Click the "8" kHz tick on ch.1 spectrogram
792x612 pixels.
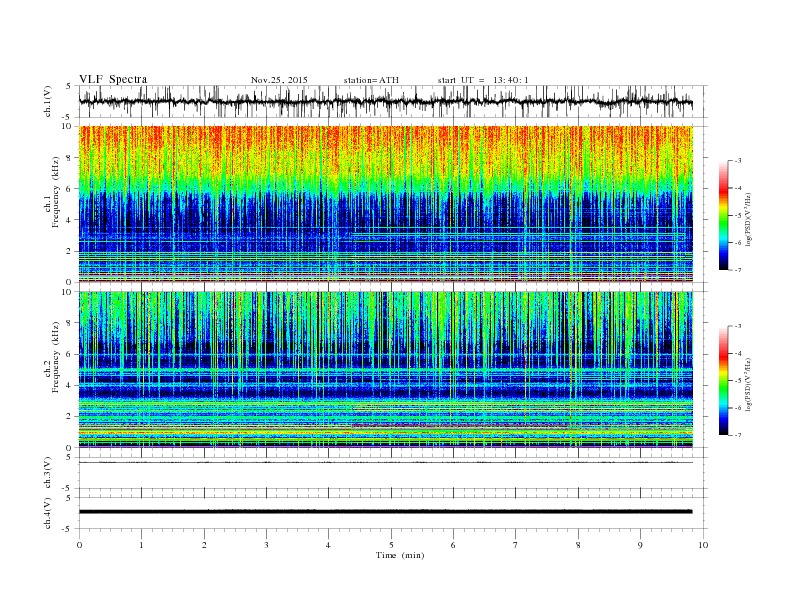click(x=69, y=158)
